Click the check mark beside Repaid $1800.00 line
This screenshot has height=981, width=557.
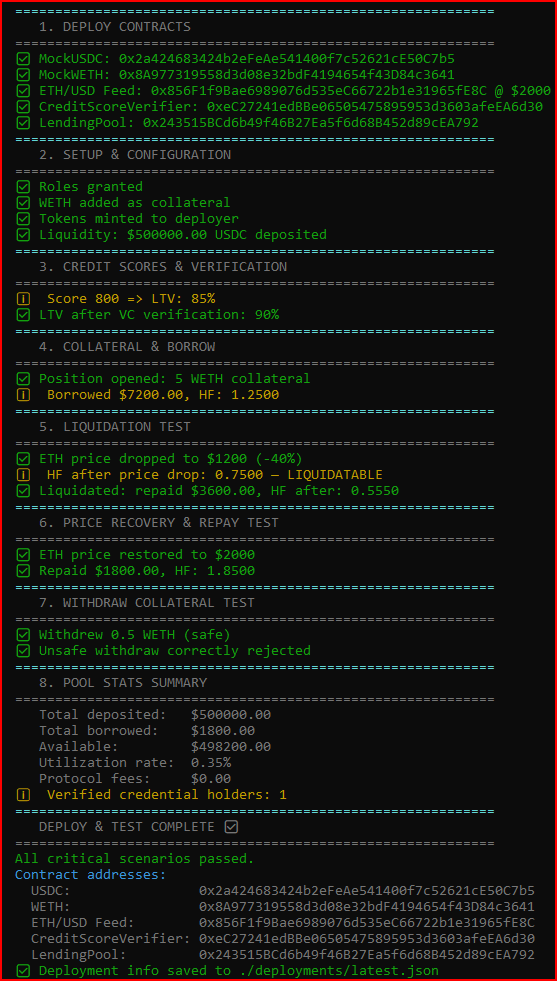tap(23, 571)
